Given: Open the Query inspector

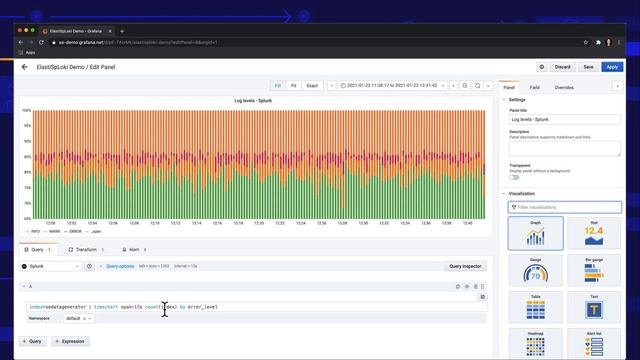Looking at the screenshot, I should click(465, 266).
